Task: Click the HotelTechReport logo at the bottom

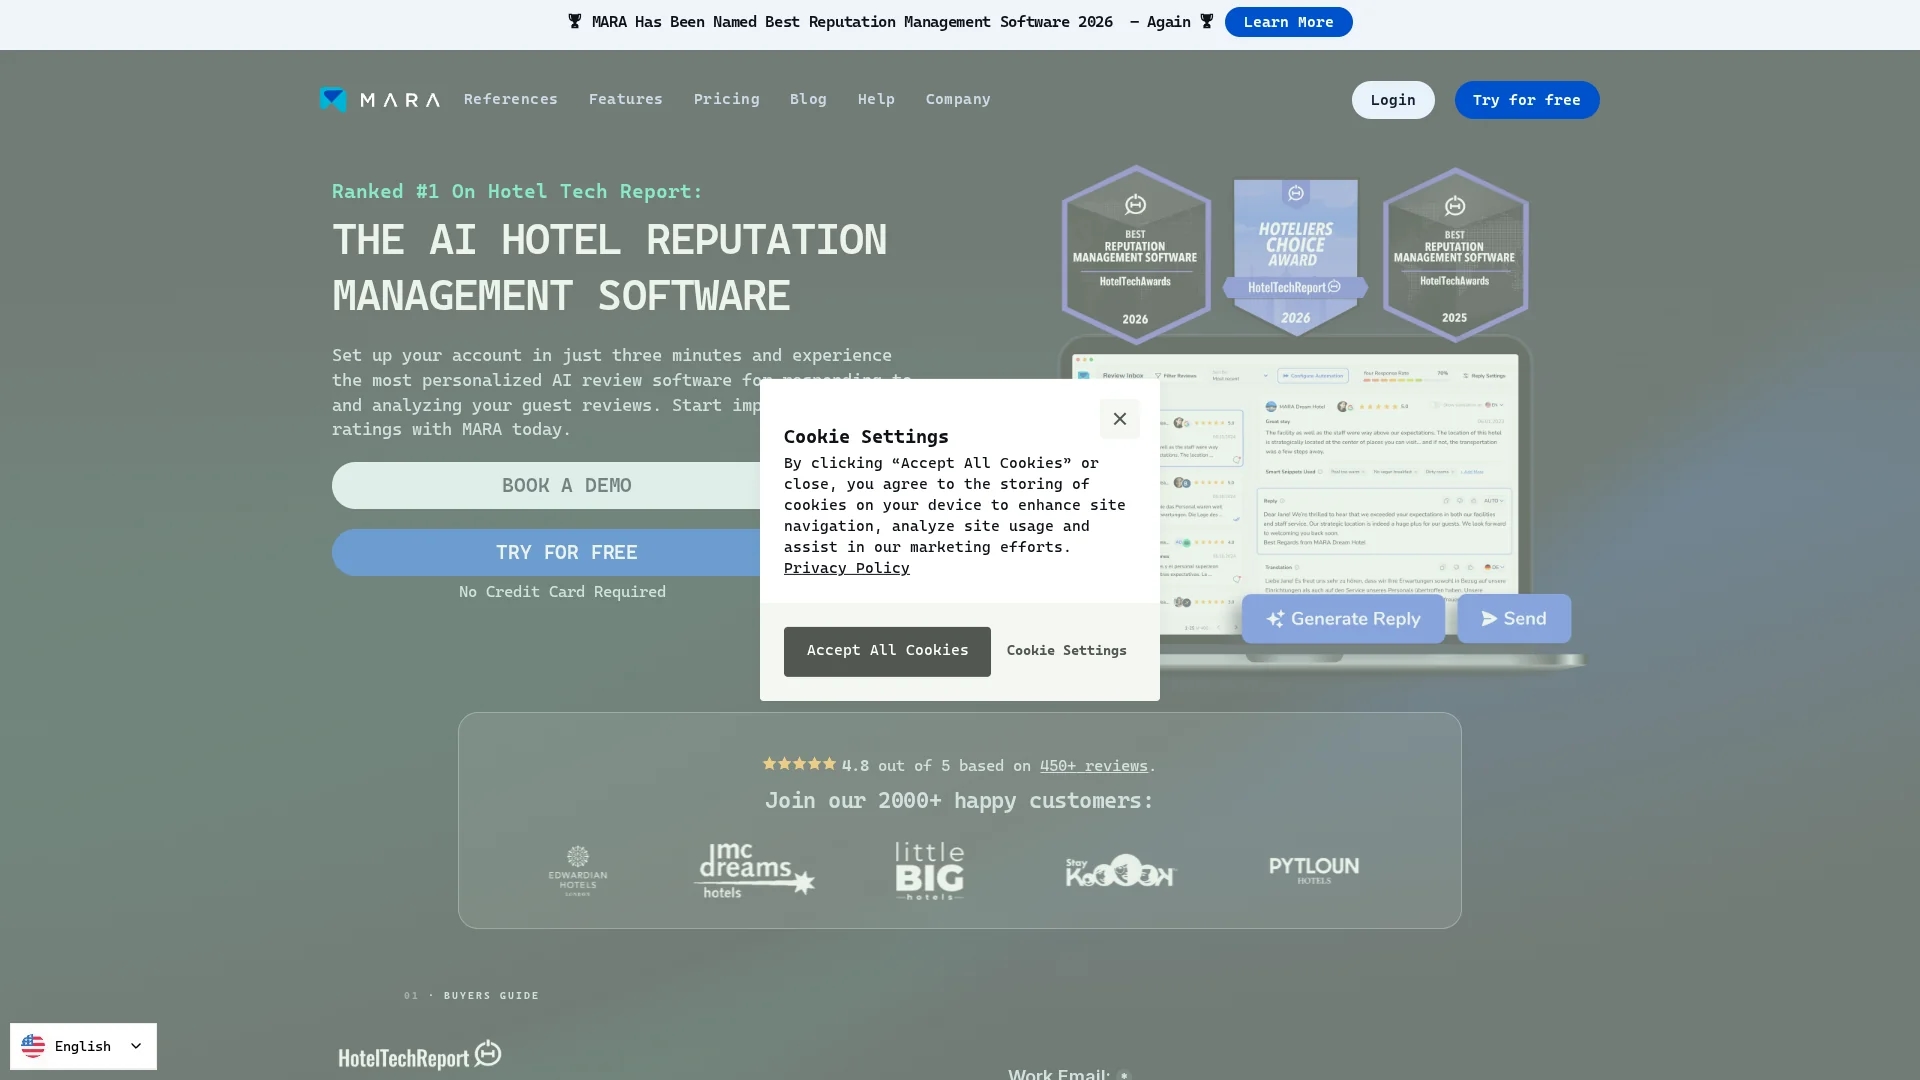Action: coord(420,1055)
